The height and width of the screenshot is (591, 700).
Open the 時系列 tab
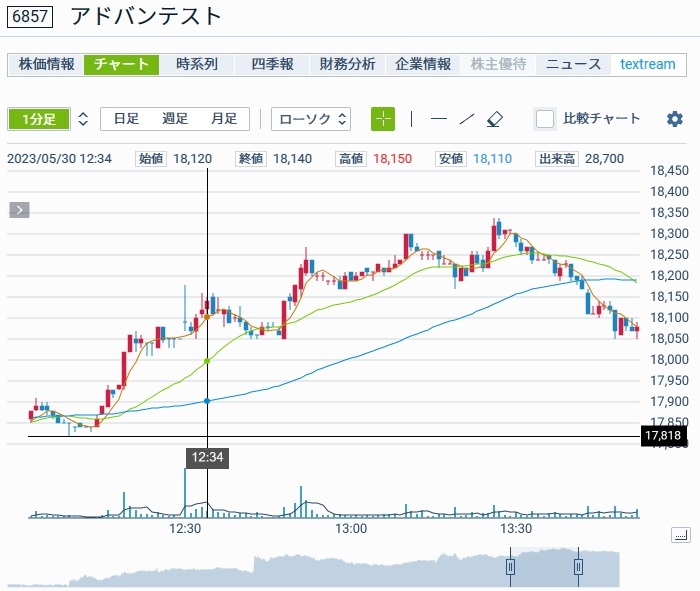pyautogui.click(x=197, y=64)
